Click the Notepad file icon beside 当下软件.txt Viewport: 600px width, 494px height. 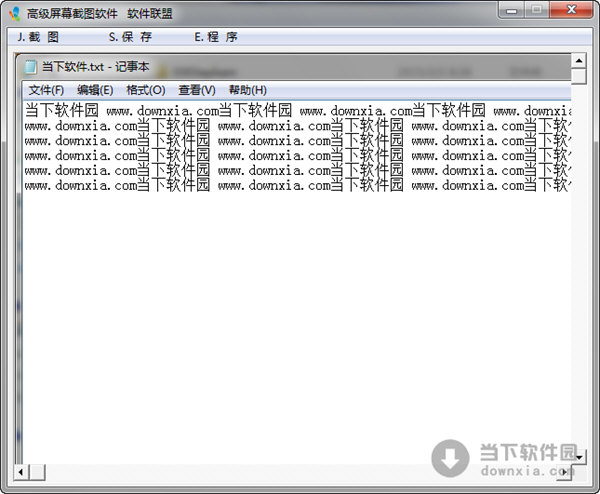(30, 67)
